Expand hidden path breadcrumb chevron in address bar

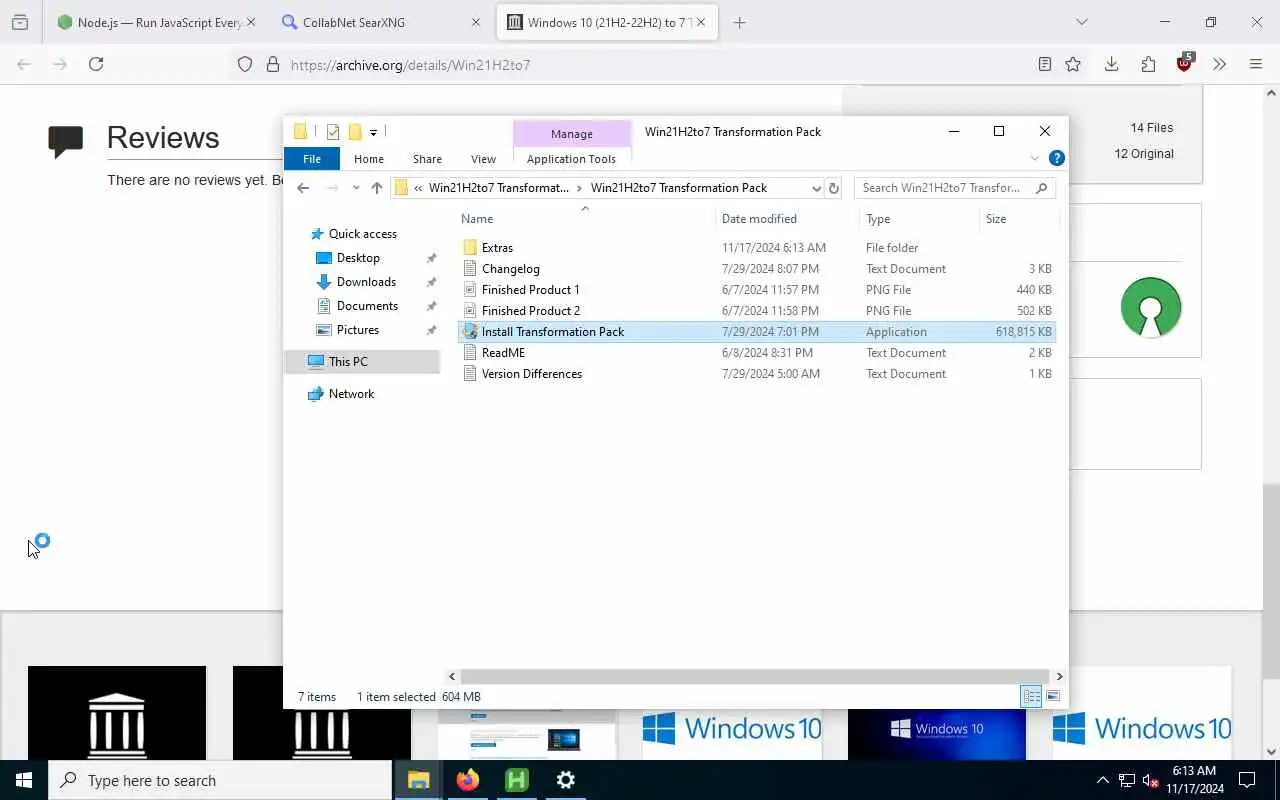tap(418, 188)
